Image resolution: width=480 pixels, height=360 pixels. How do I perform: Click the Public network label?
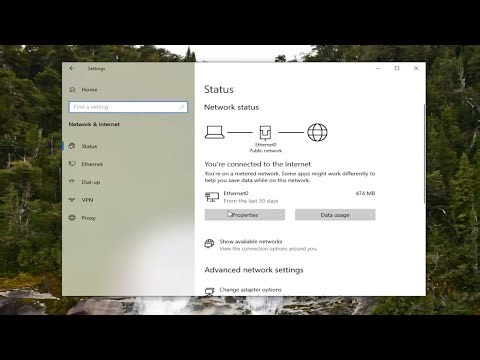click(266, 151)
